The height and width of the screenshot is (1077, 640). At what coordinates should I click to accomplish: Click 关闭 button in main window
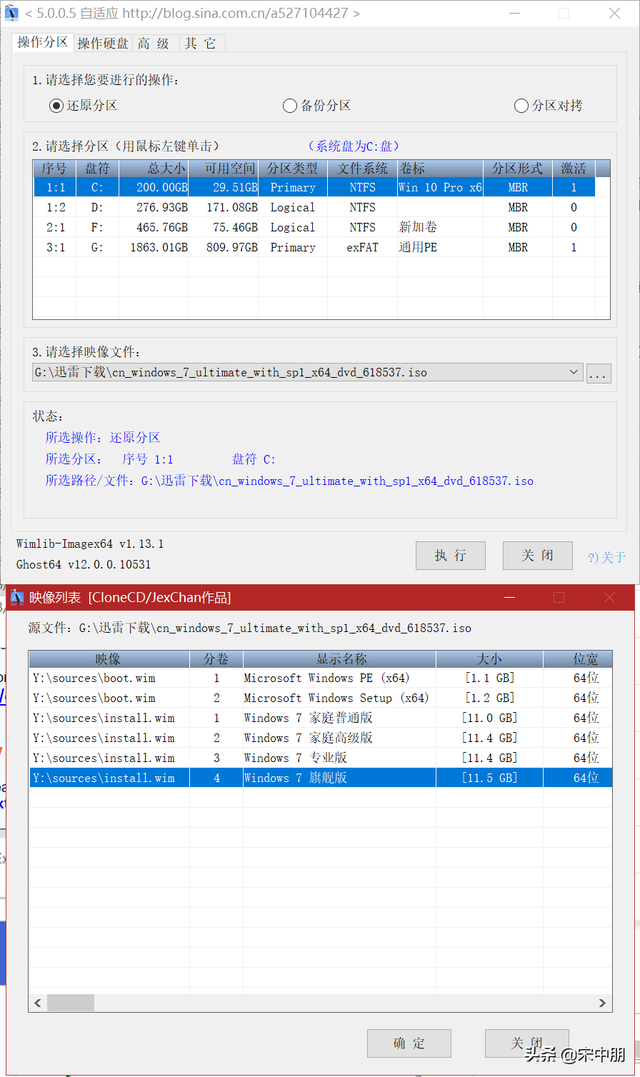tap(538, 556)
